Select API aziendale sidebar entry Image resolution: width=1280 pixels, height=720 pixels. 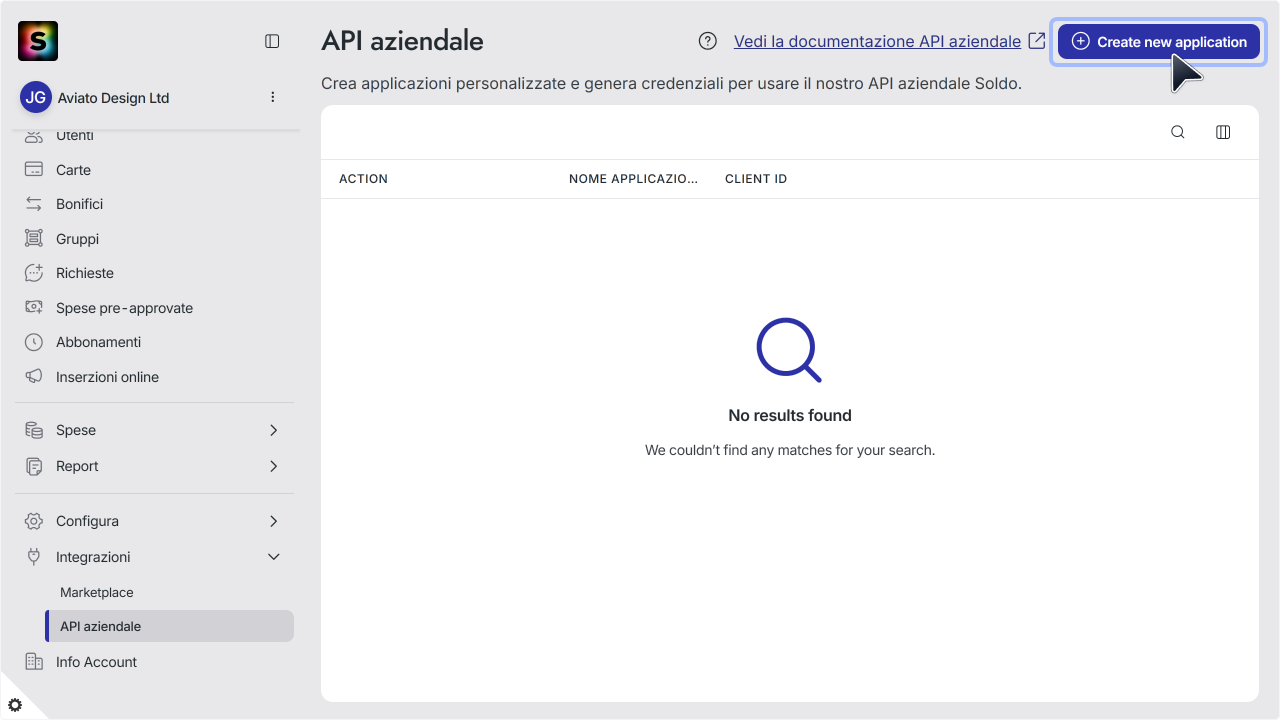(x=169, y=626)
